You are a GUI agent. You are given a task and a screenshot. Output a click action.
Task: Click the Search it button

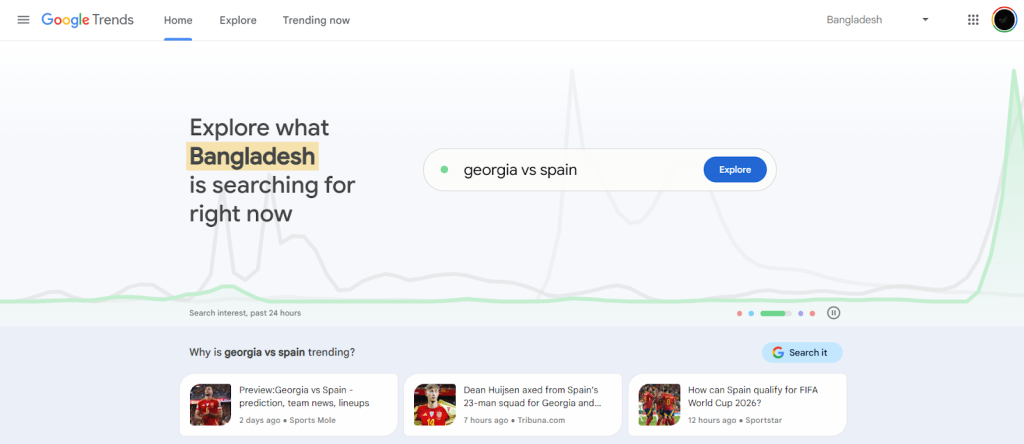point(801,352)
